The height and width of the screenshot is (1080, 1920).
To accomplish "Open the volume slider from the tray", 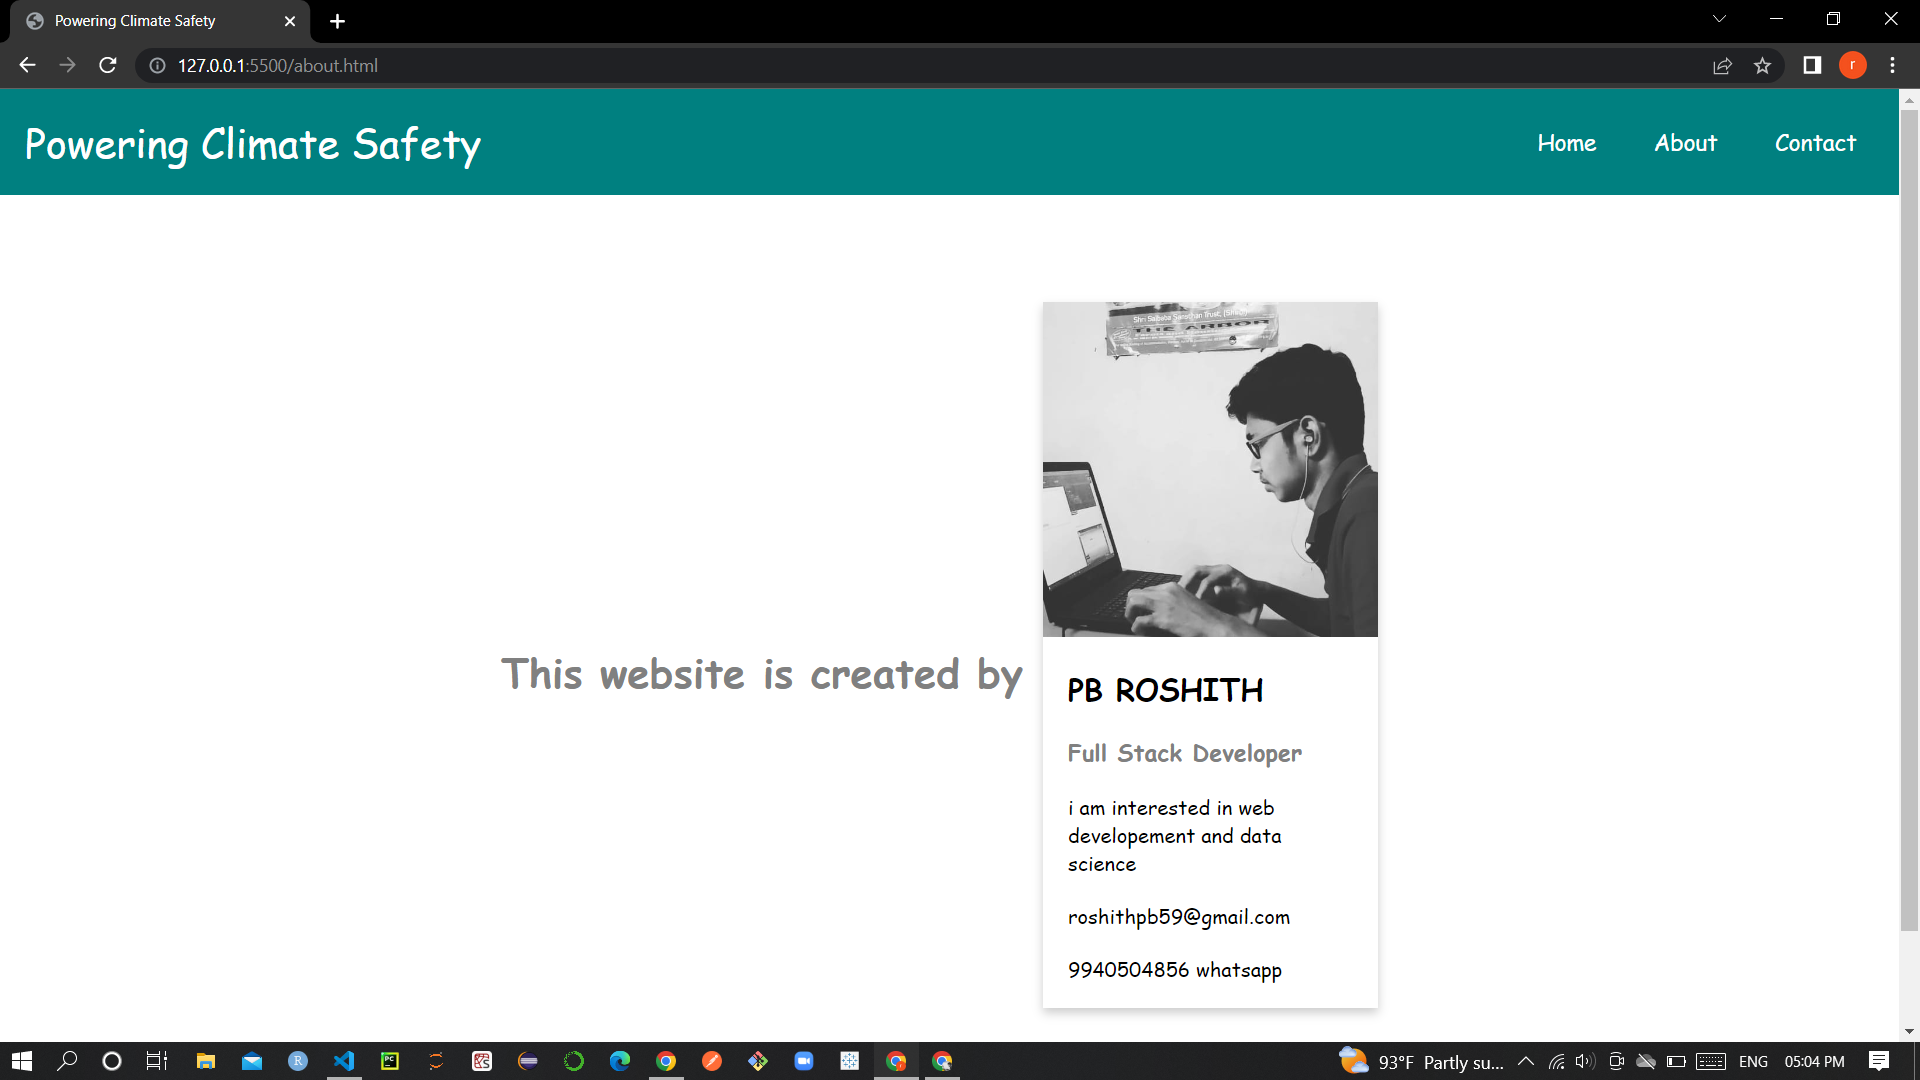I will 1585,1062.
